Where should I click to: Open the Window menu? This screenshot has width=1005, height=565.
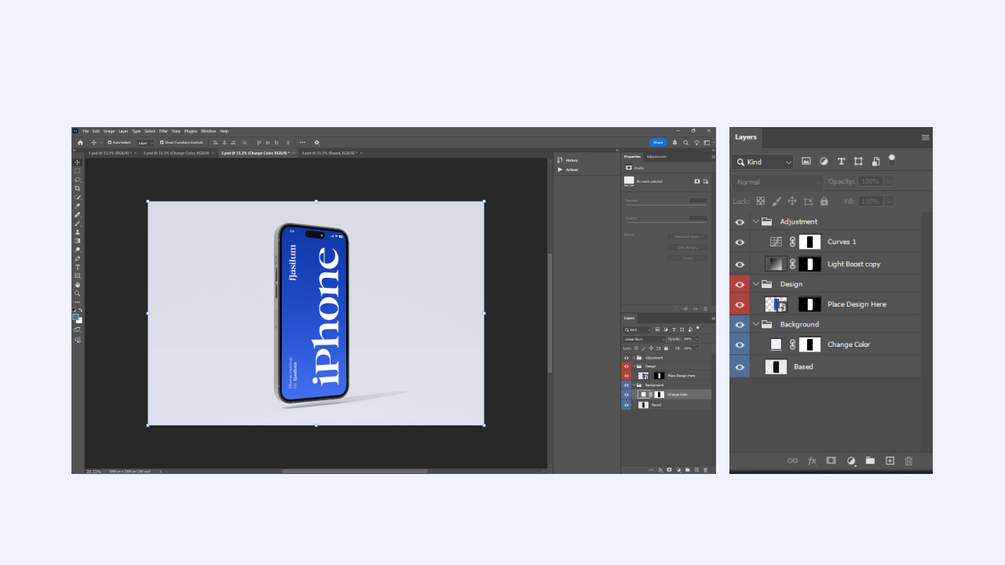pyautogui.click(x=208, y=131)
